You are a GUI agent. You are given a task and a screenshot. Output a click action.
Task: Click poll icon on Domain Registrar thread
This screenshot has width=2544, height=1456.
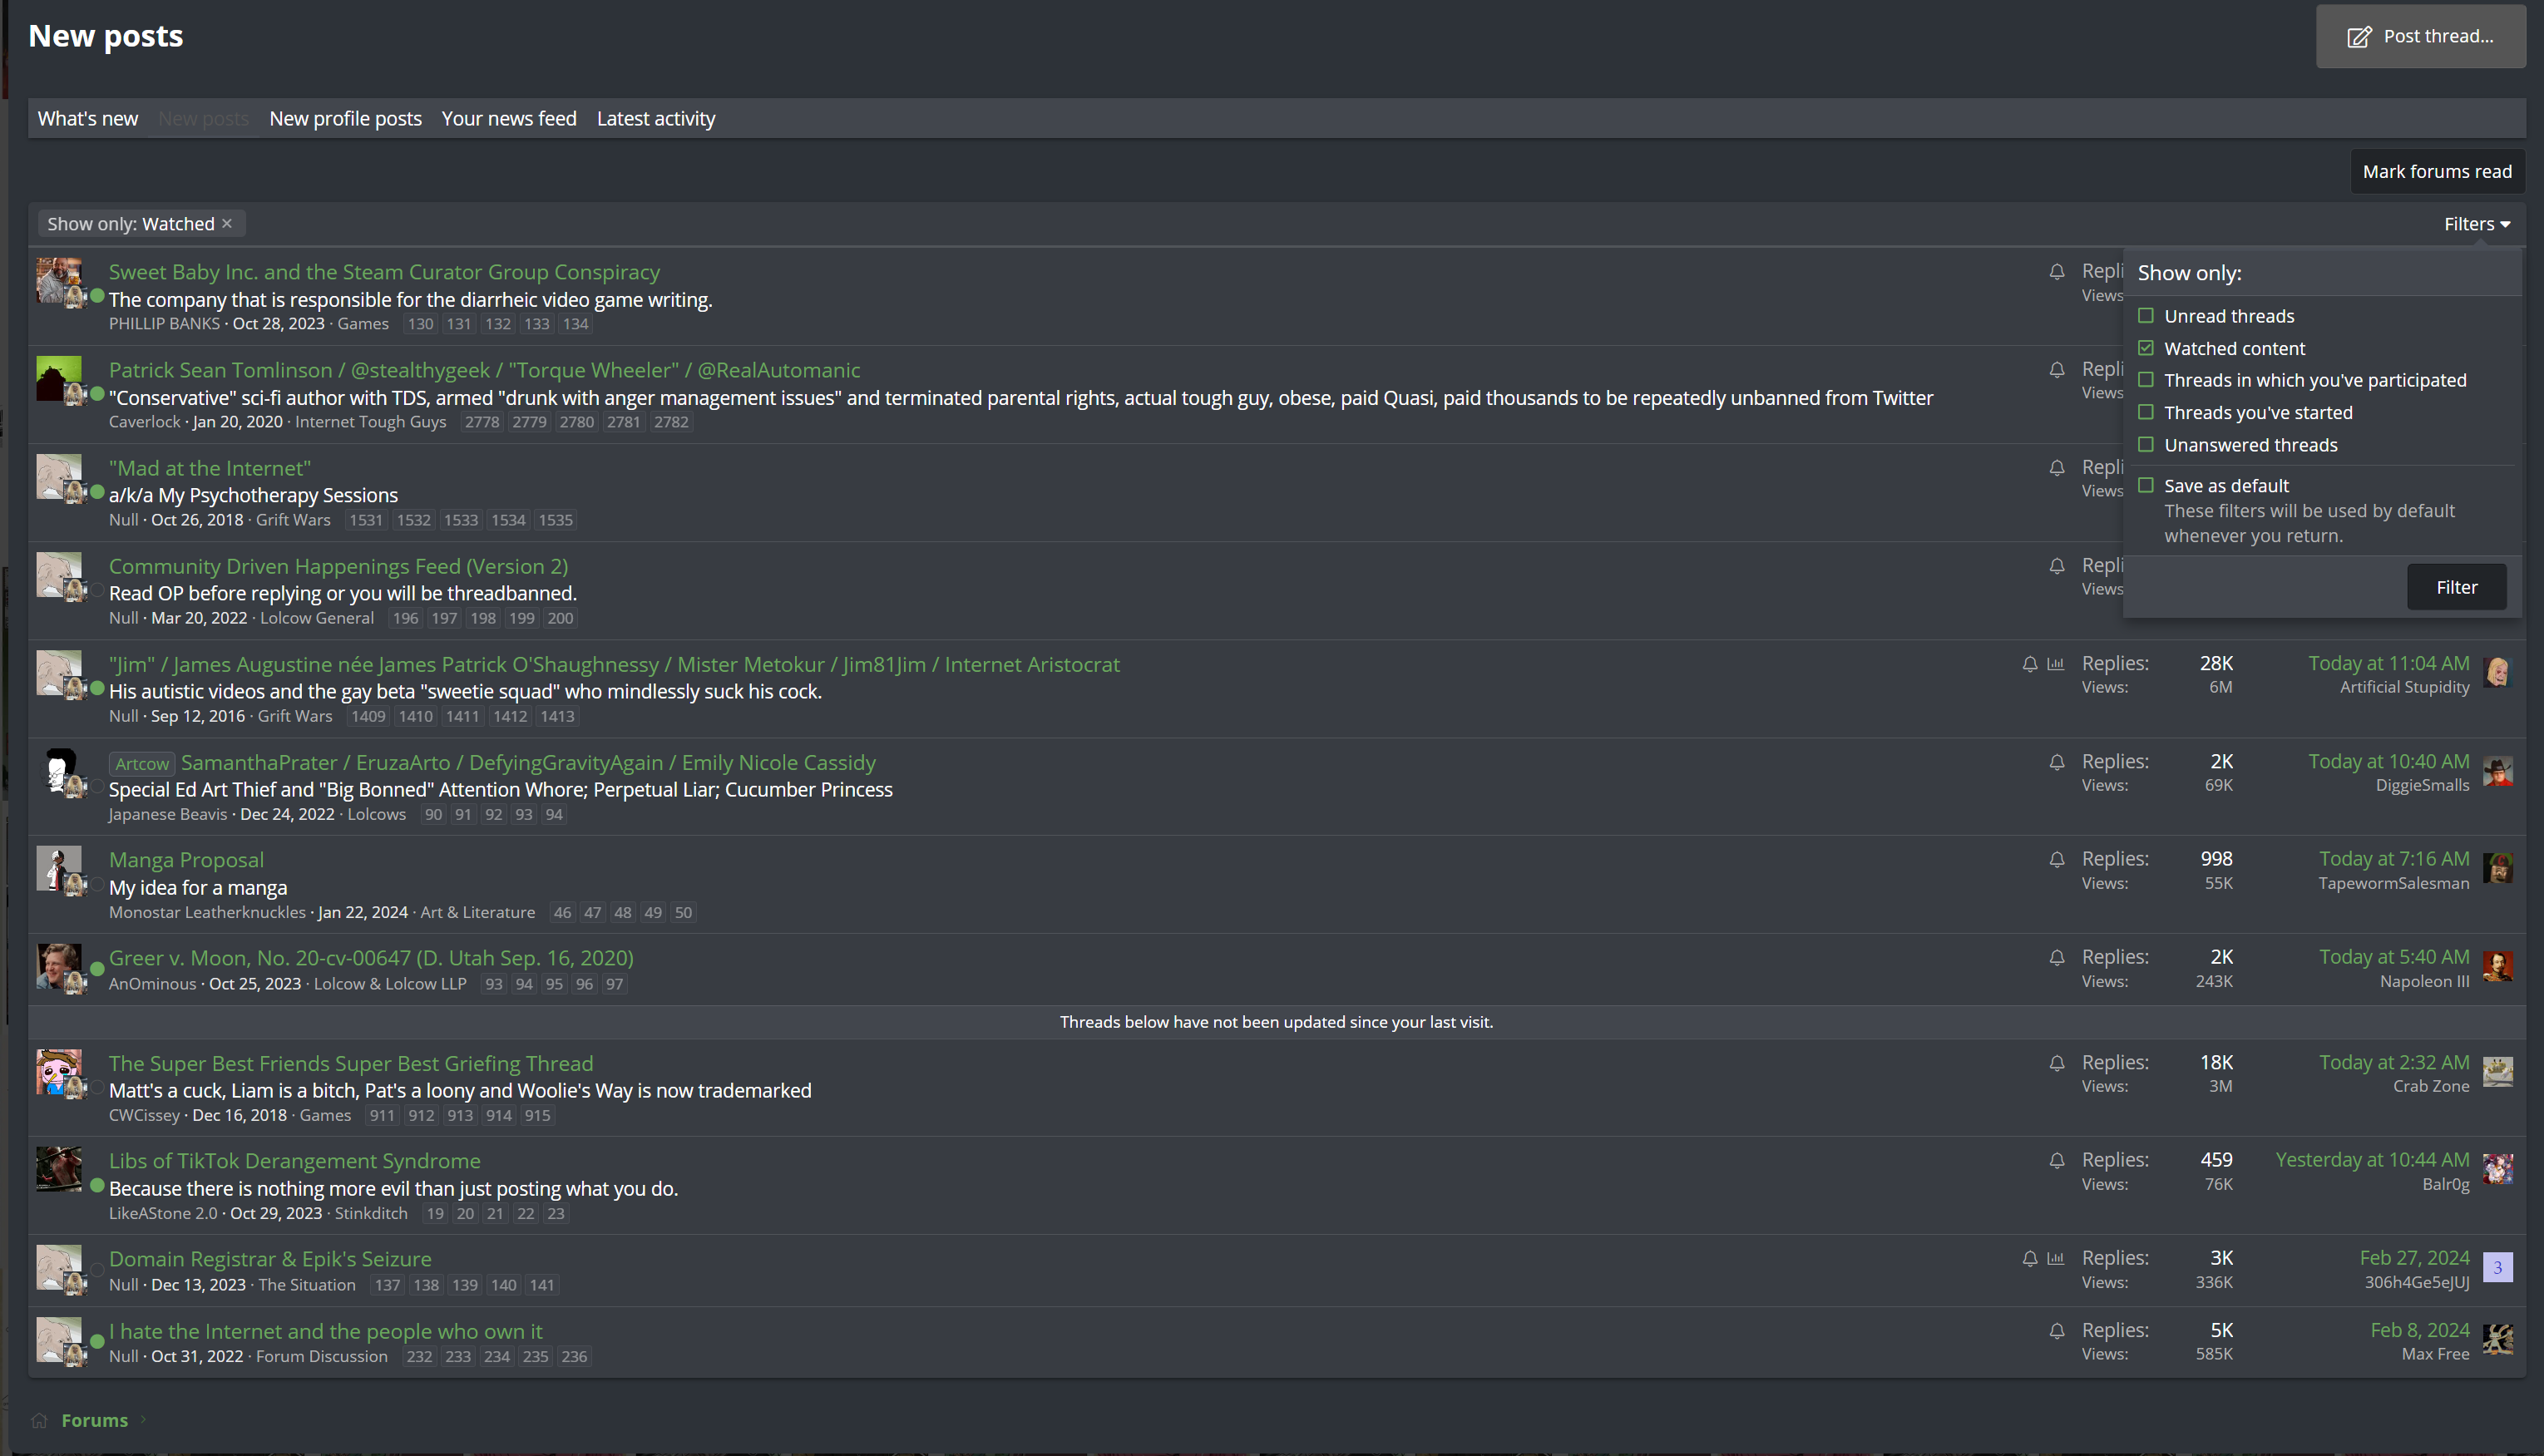(2055, 1258)
